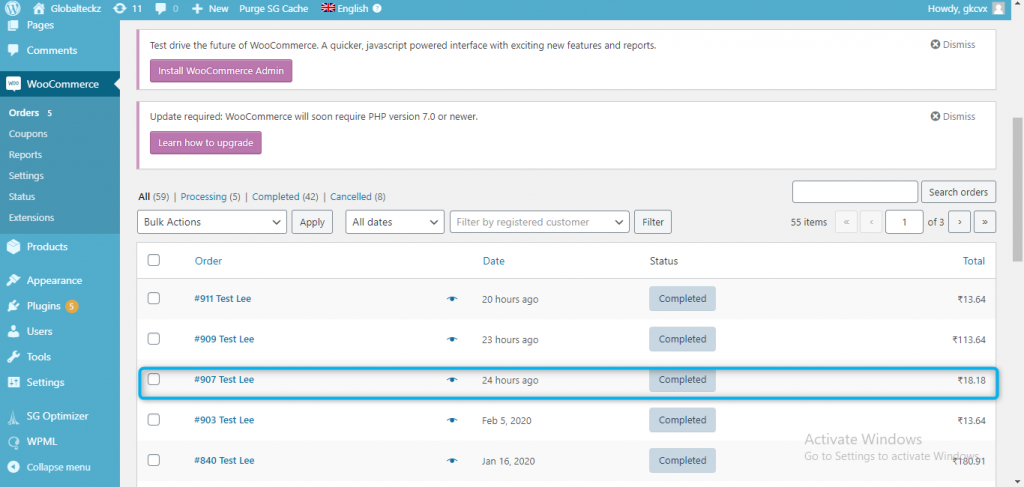Open Filter by registered customer dropdown
This screenshot has width=1024, height=487.
point(540,222)
